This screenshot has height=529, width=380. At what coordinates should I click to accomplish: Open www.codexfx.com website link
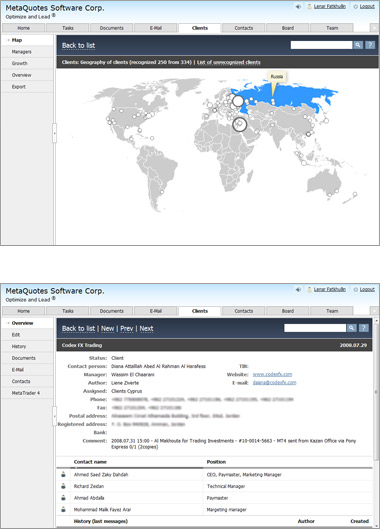(272, 374)
